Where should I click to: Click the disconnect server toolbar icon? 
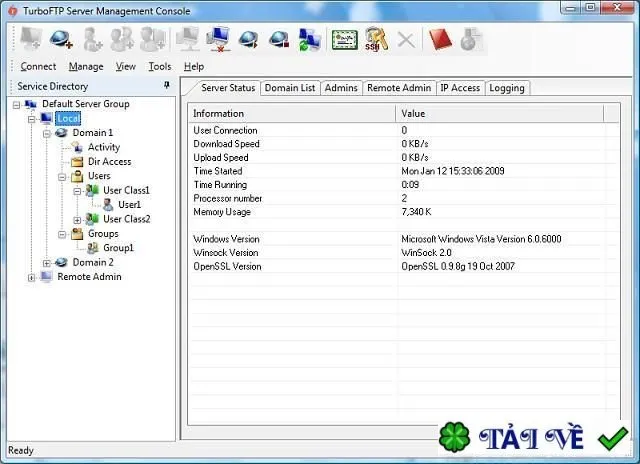tap(218, 39)
